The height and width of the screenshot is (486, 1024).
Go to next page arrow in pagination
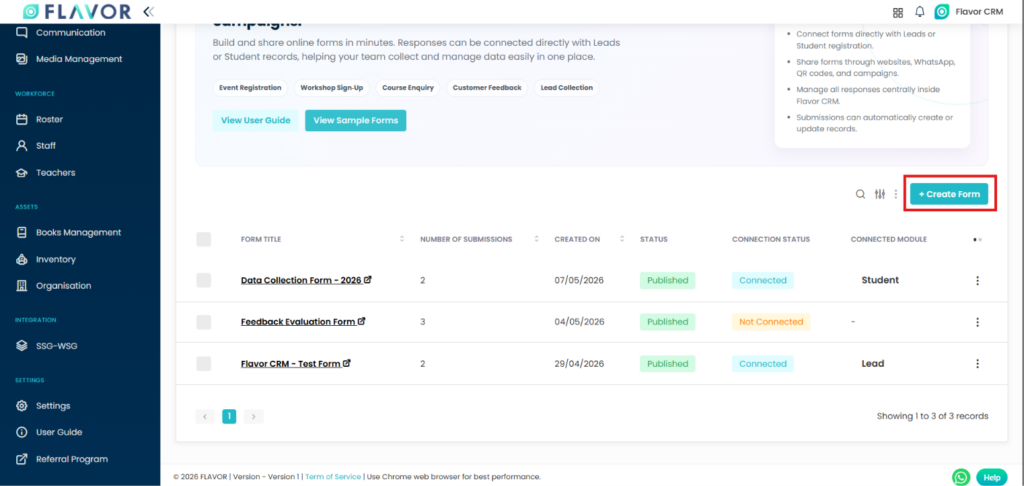tap(253, 416)
